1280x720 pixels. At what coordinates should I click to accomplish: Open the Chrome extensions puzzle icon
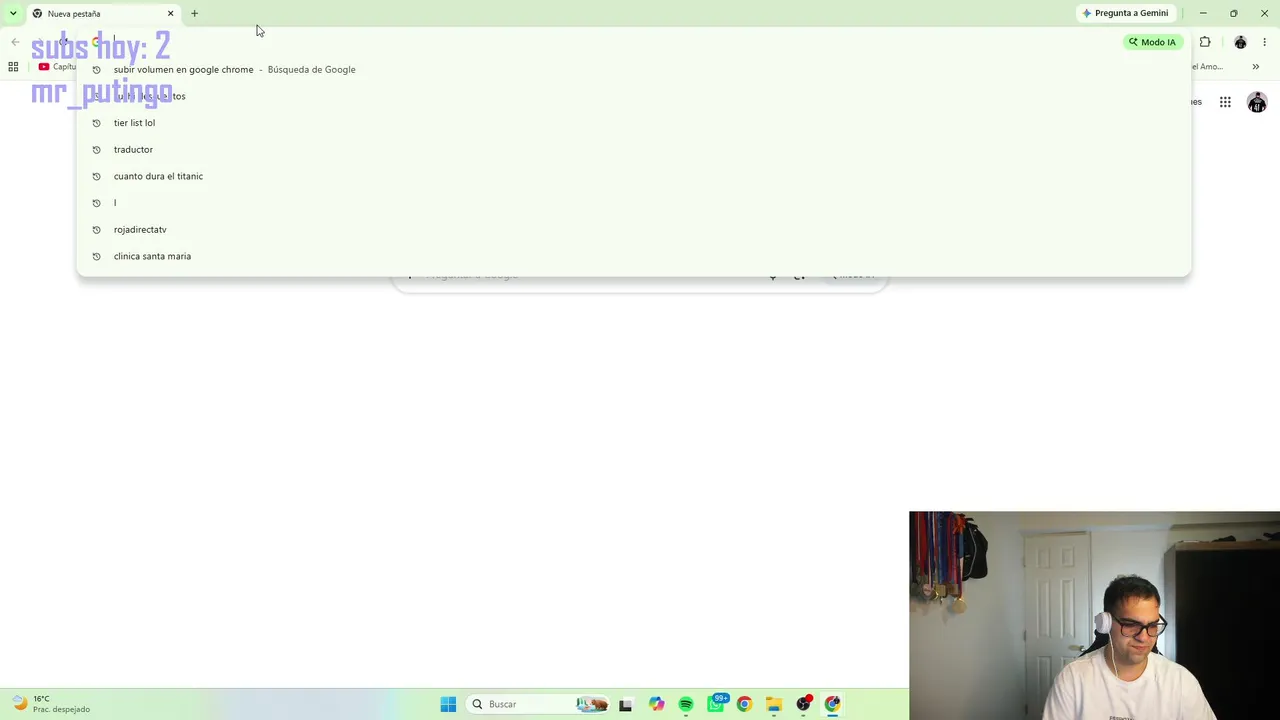[1205, 42]
